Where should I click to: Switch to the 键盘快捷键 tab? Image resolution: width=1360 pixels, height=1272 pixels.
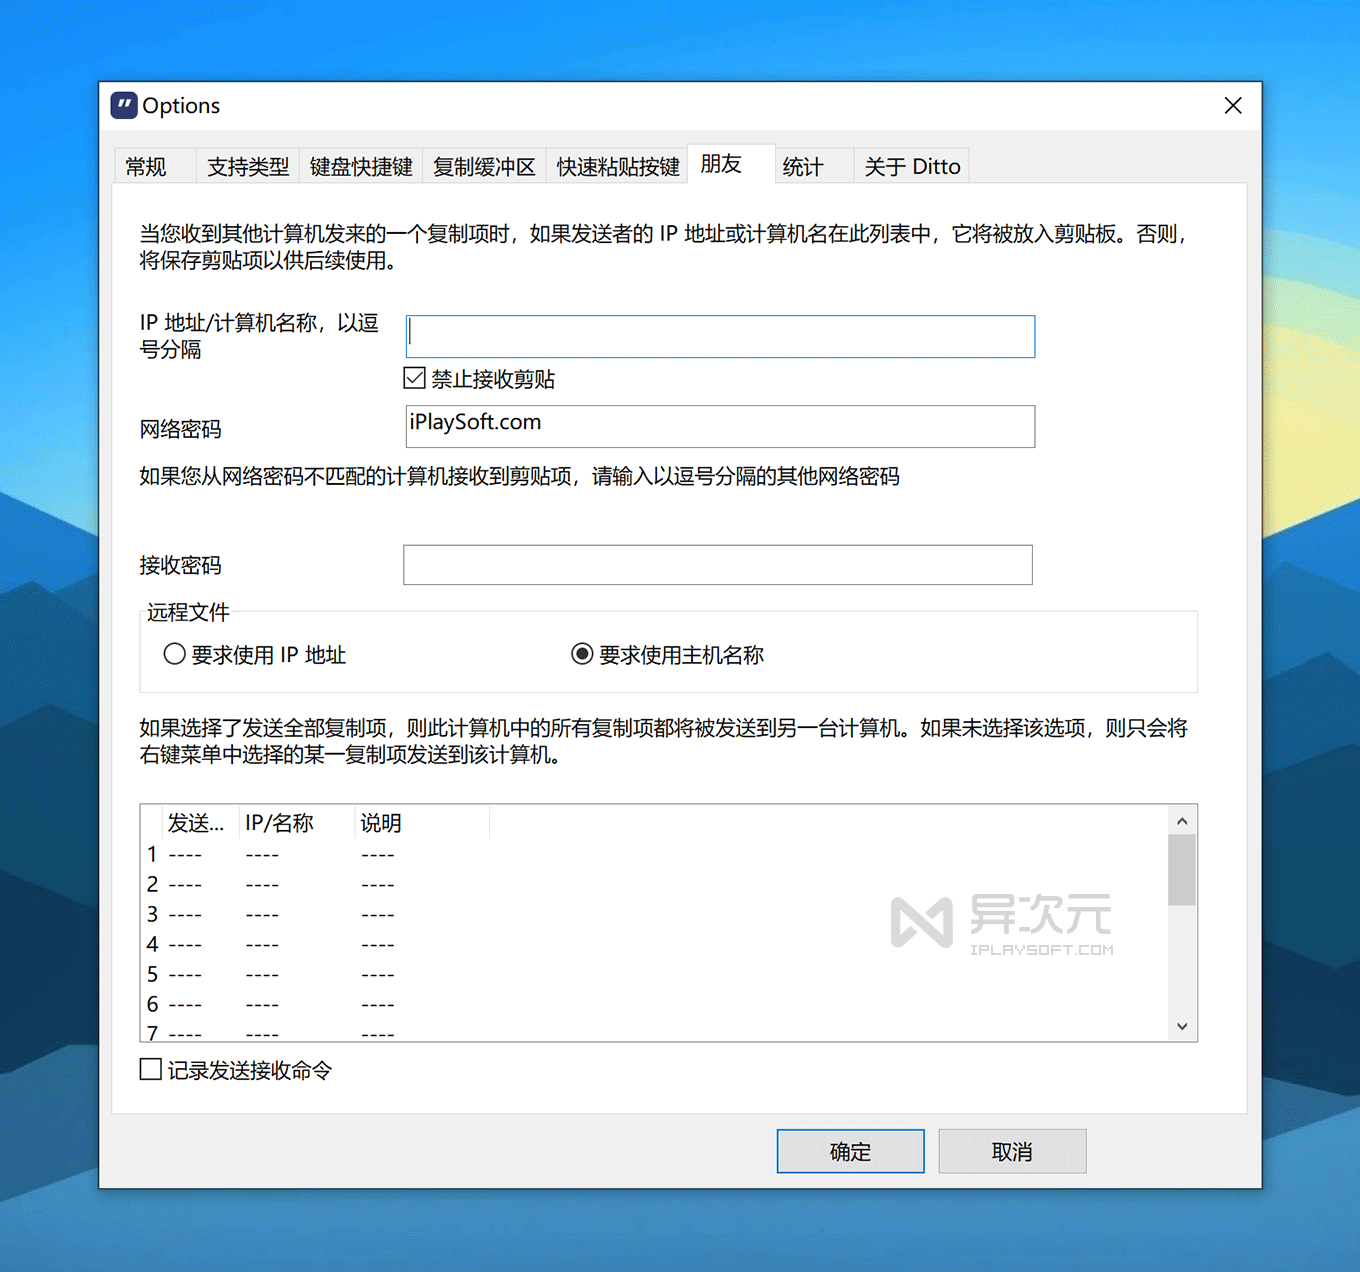(361, 166)
